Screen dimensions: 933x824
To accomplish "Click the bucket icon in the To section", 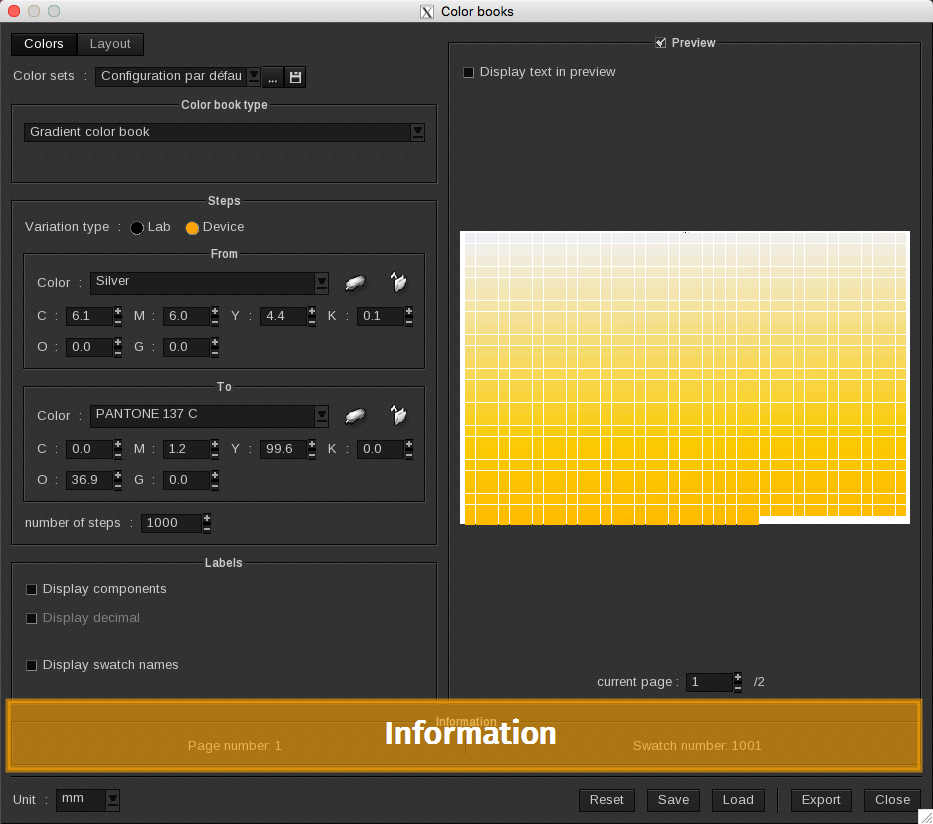I will click(399, 416).
